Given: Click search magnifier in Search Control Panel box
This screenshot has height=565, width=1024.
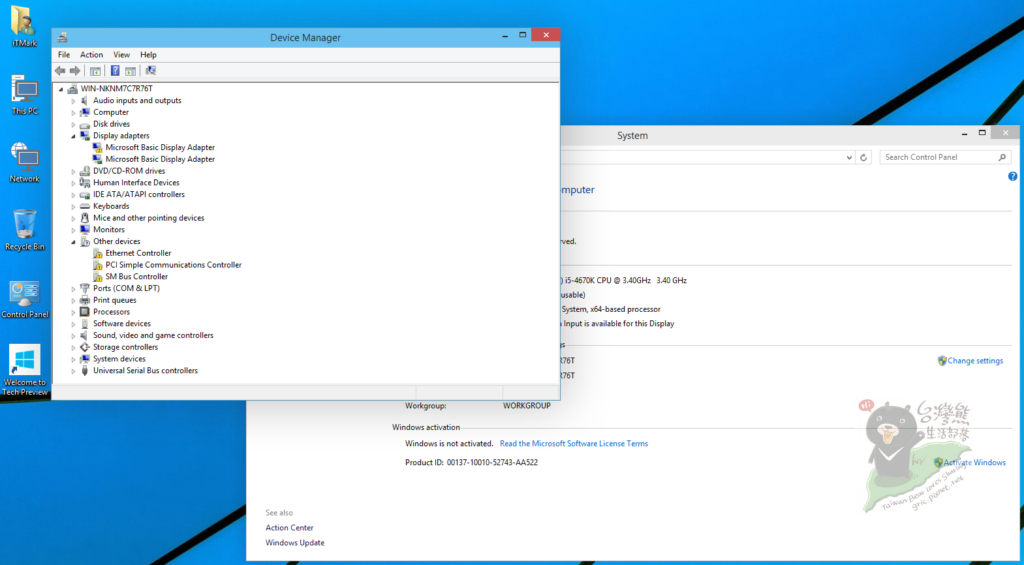Looking at the screenshot, I should (1002, 157).
